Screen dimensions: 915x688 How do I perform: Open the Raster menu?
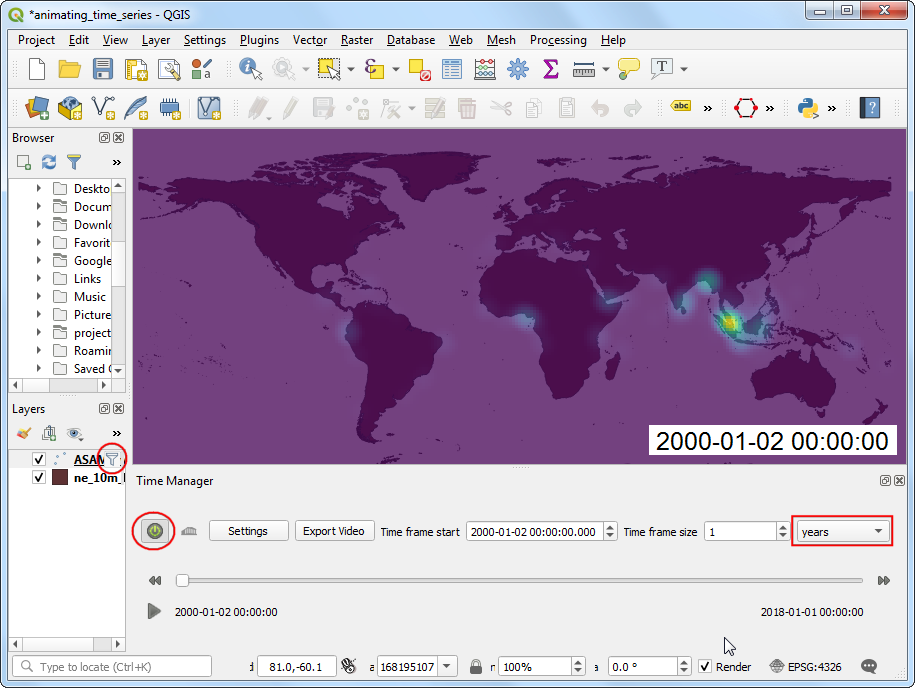356,40
